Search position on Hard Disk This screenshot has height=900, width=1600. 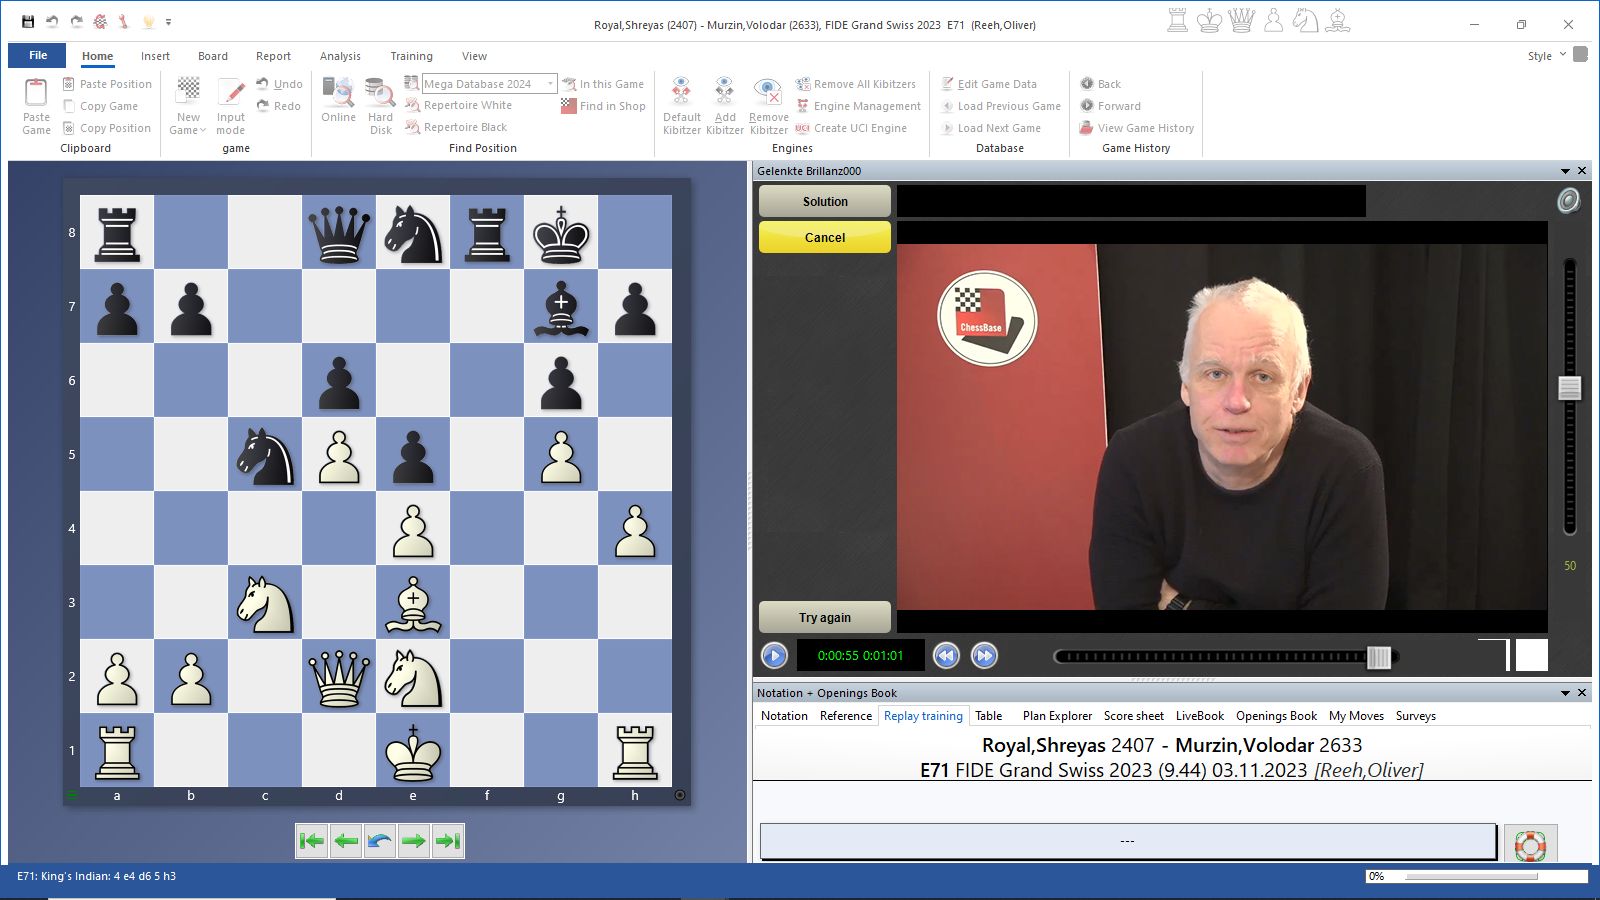pos(381,105)
